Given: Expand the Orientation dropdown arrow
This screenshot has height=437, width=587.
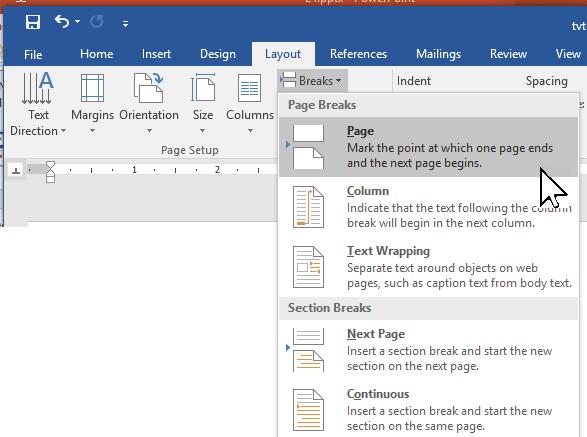Looking at the screenshot, I should click(149, 131).
